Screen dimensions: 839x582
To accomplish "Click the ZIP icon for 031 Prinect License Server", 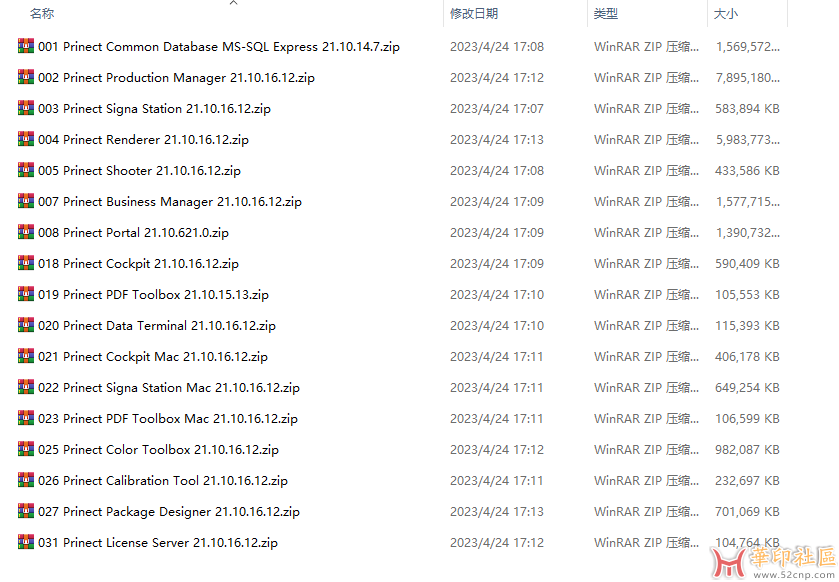I will click(26, 542).
